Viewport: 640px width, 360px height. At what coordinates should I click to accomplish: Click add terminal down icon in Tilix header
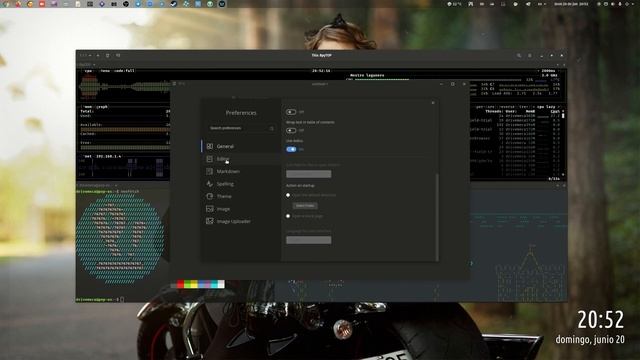click(x=118, y=56)
